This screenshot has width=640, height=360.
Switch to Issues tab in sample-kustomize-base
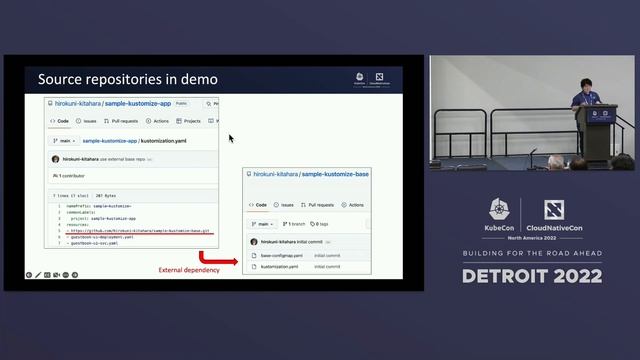pos(284,205)
